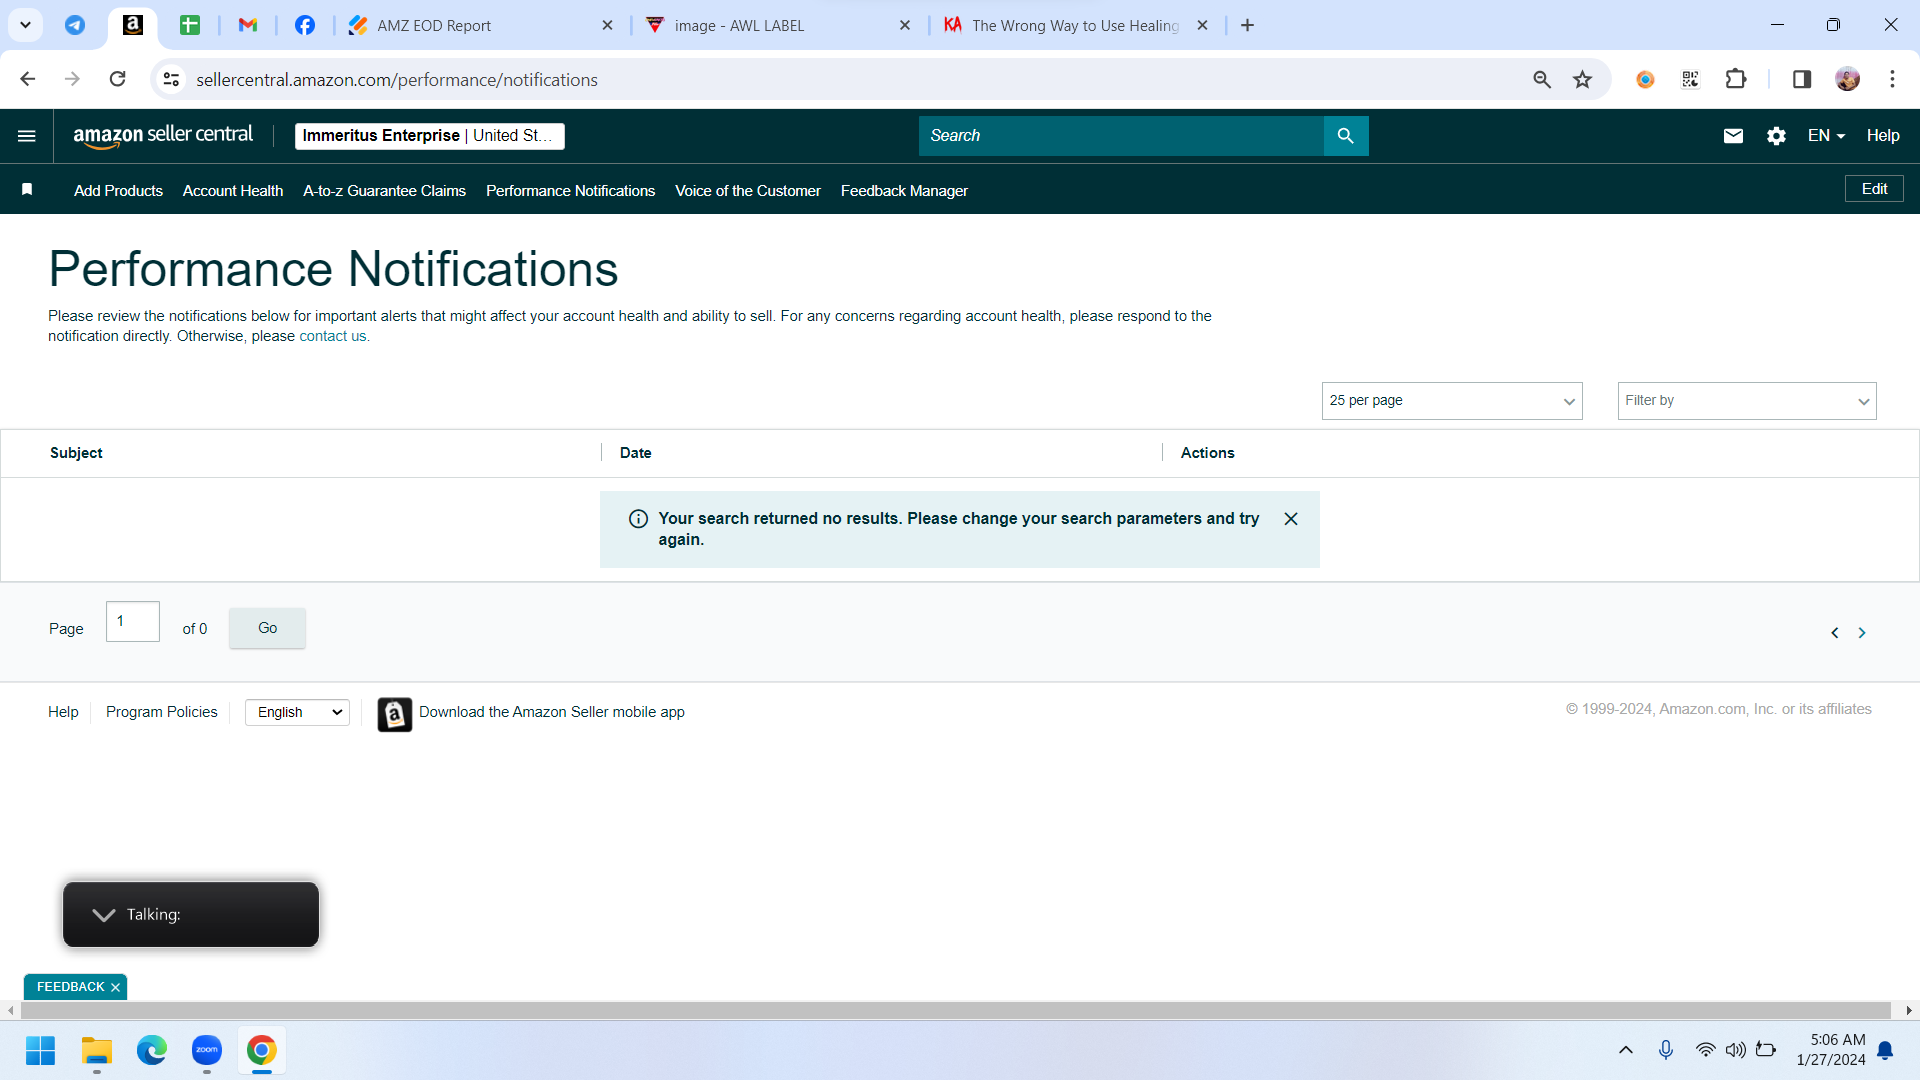Open Chrome three-dot menu
1920x1080 pixels.
click(x=1892, y=79)
